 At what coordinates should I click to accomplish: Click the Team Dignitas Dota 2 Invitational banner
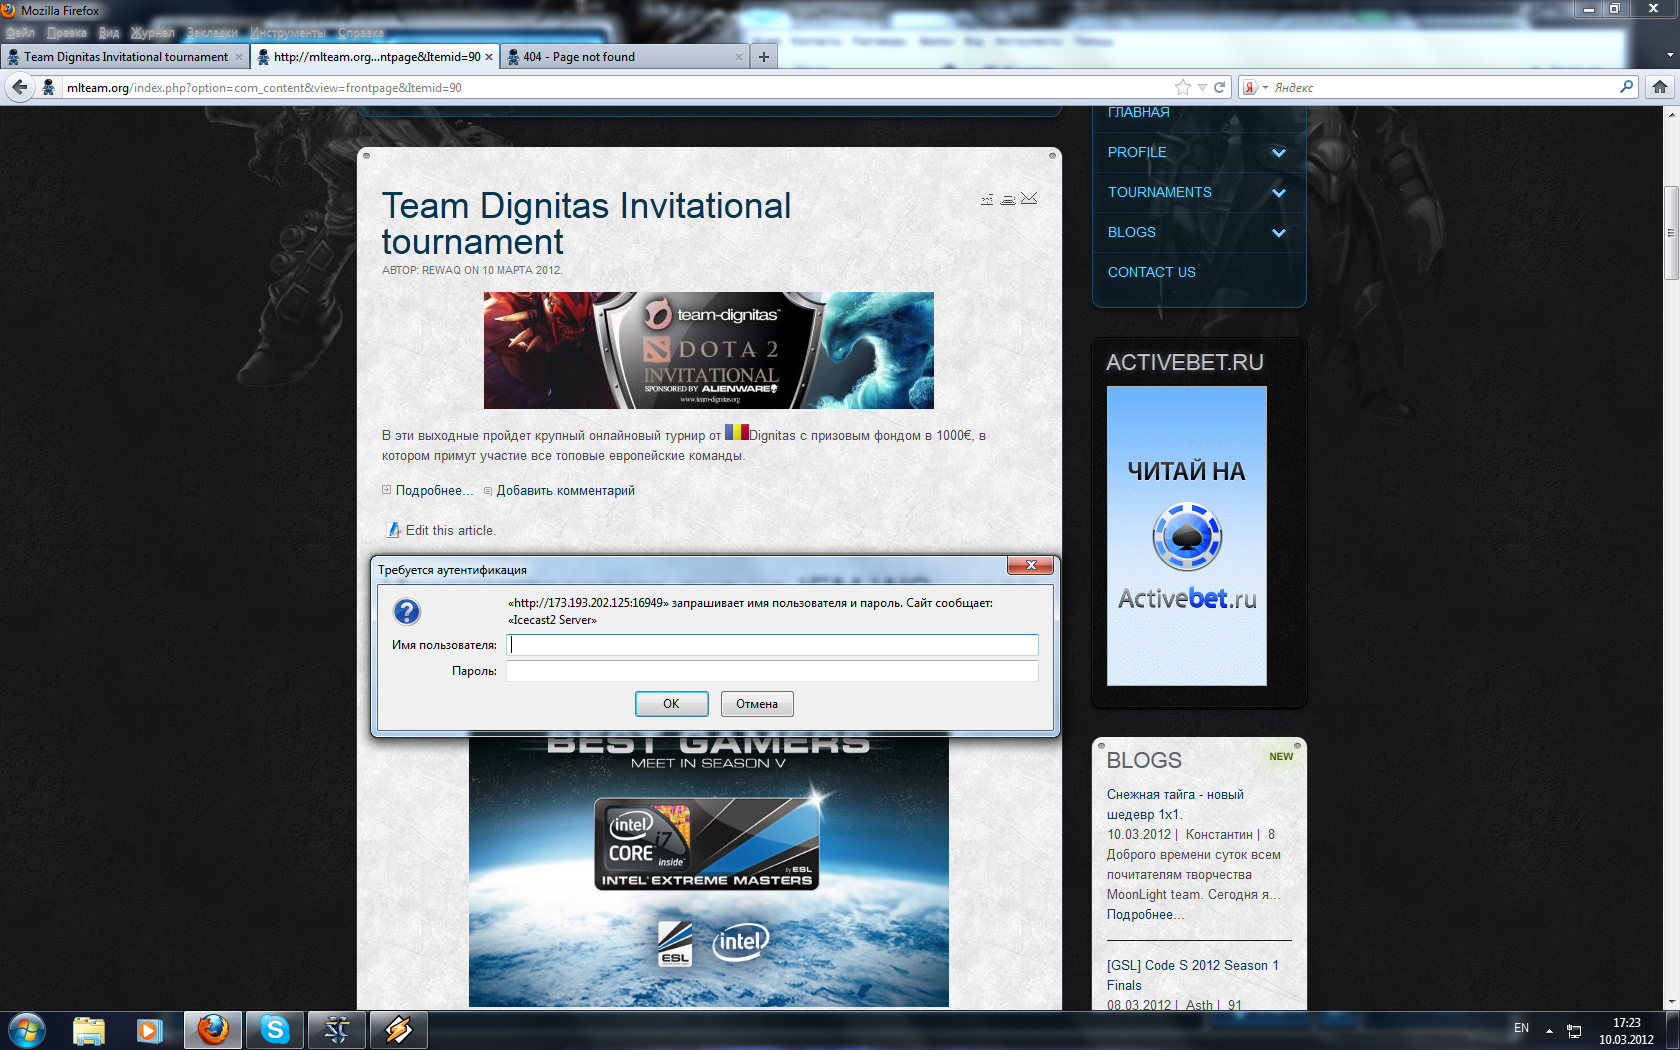point(709,350)
